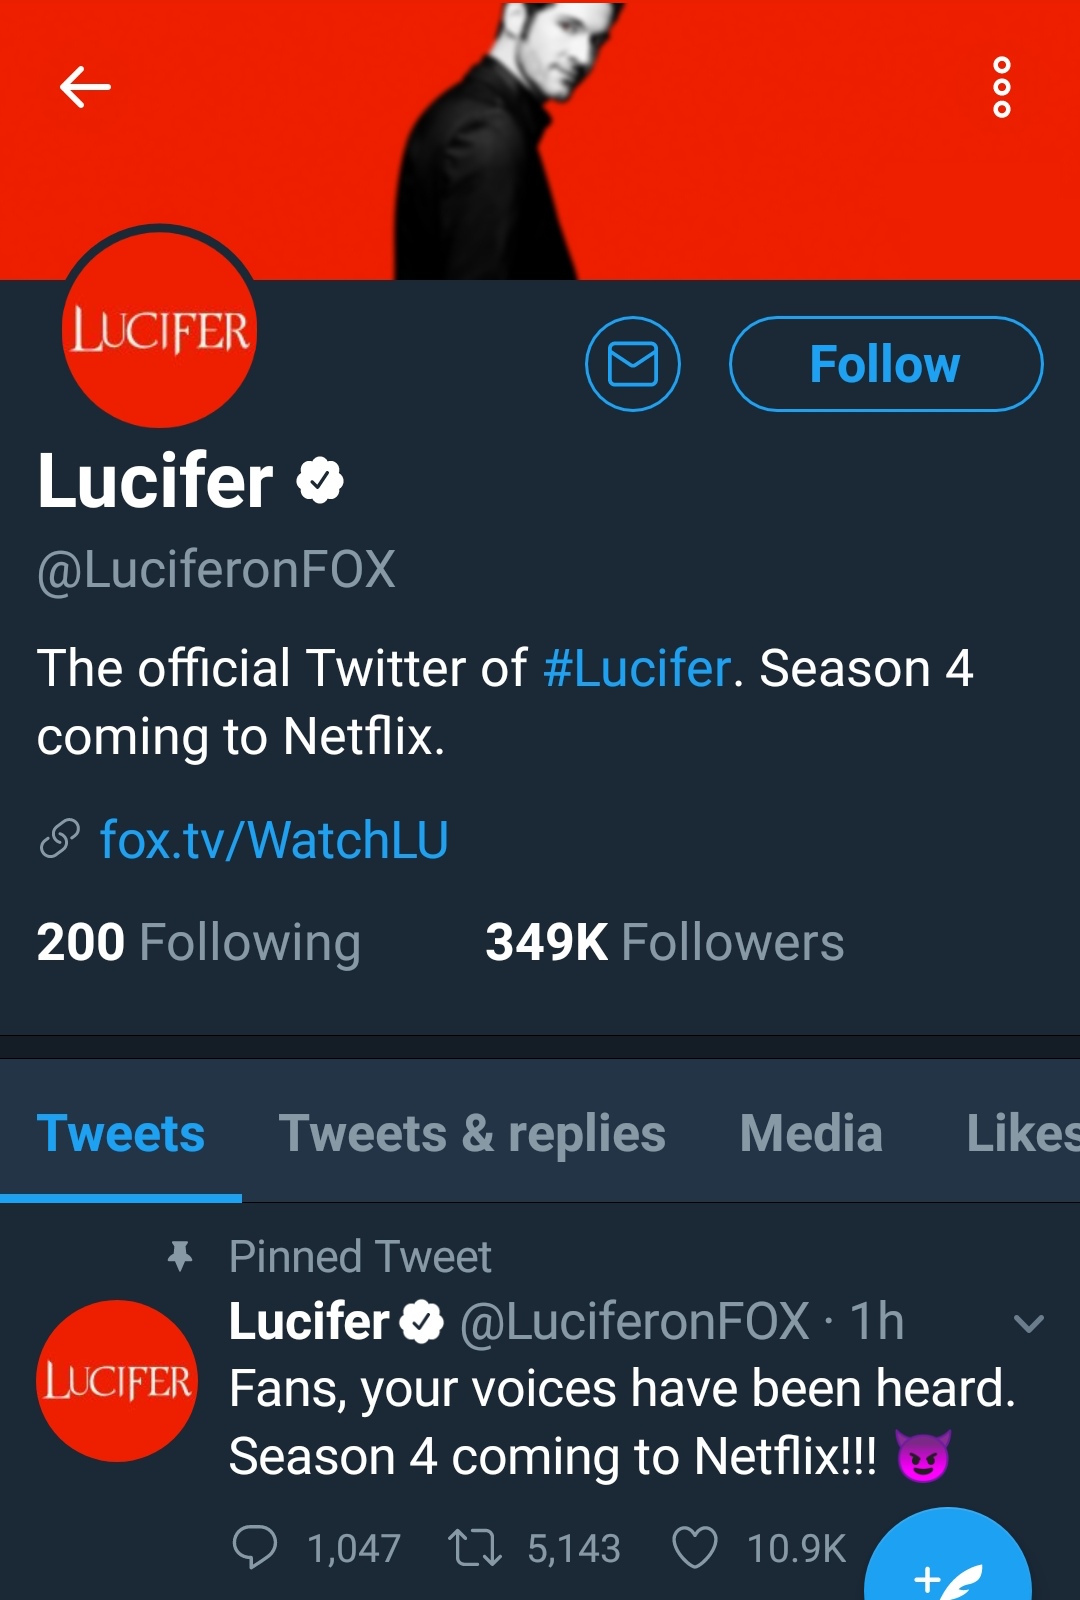Viewport: 1080px width, 1600px height.
Task: Select the Media tab
Action: (x=811, y=1134)
